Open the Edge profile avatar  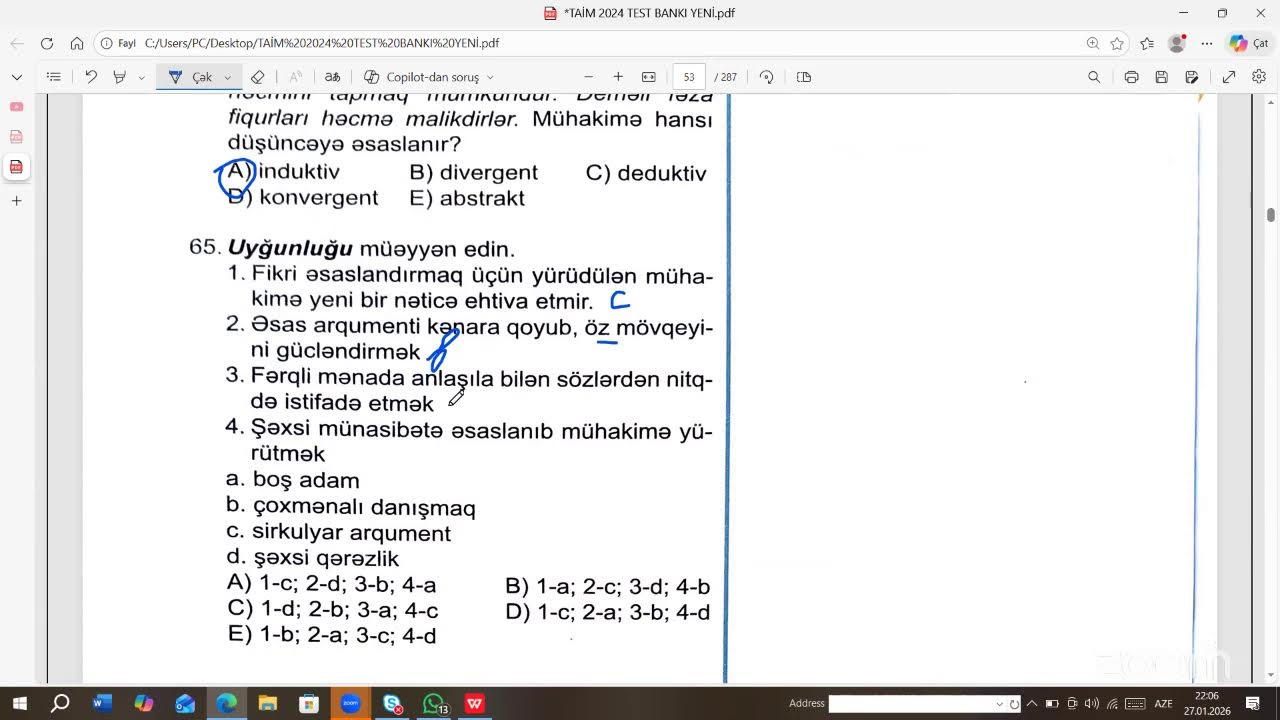[x=1177, y=43]
